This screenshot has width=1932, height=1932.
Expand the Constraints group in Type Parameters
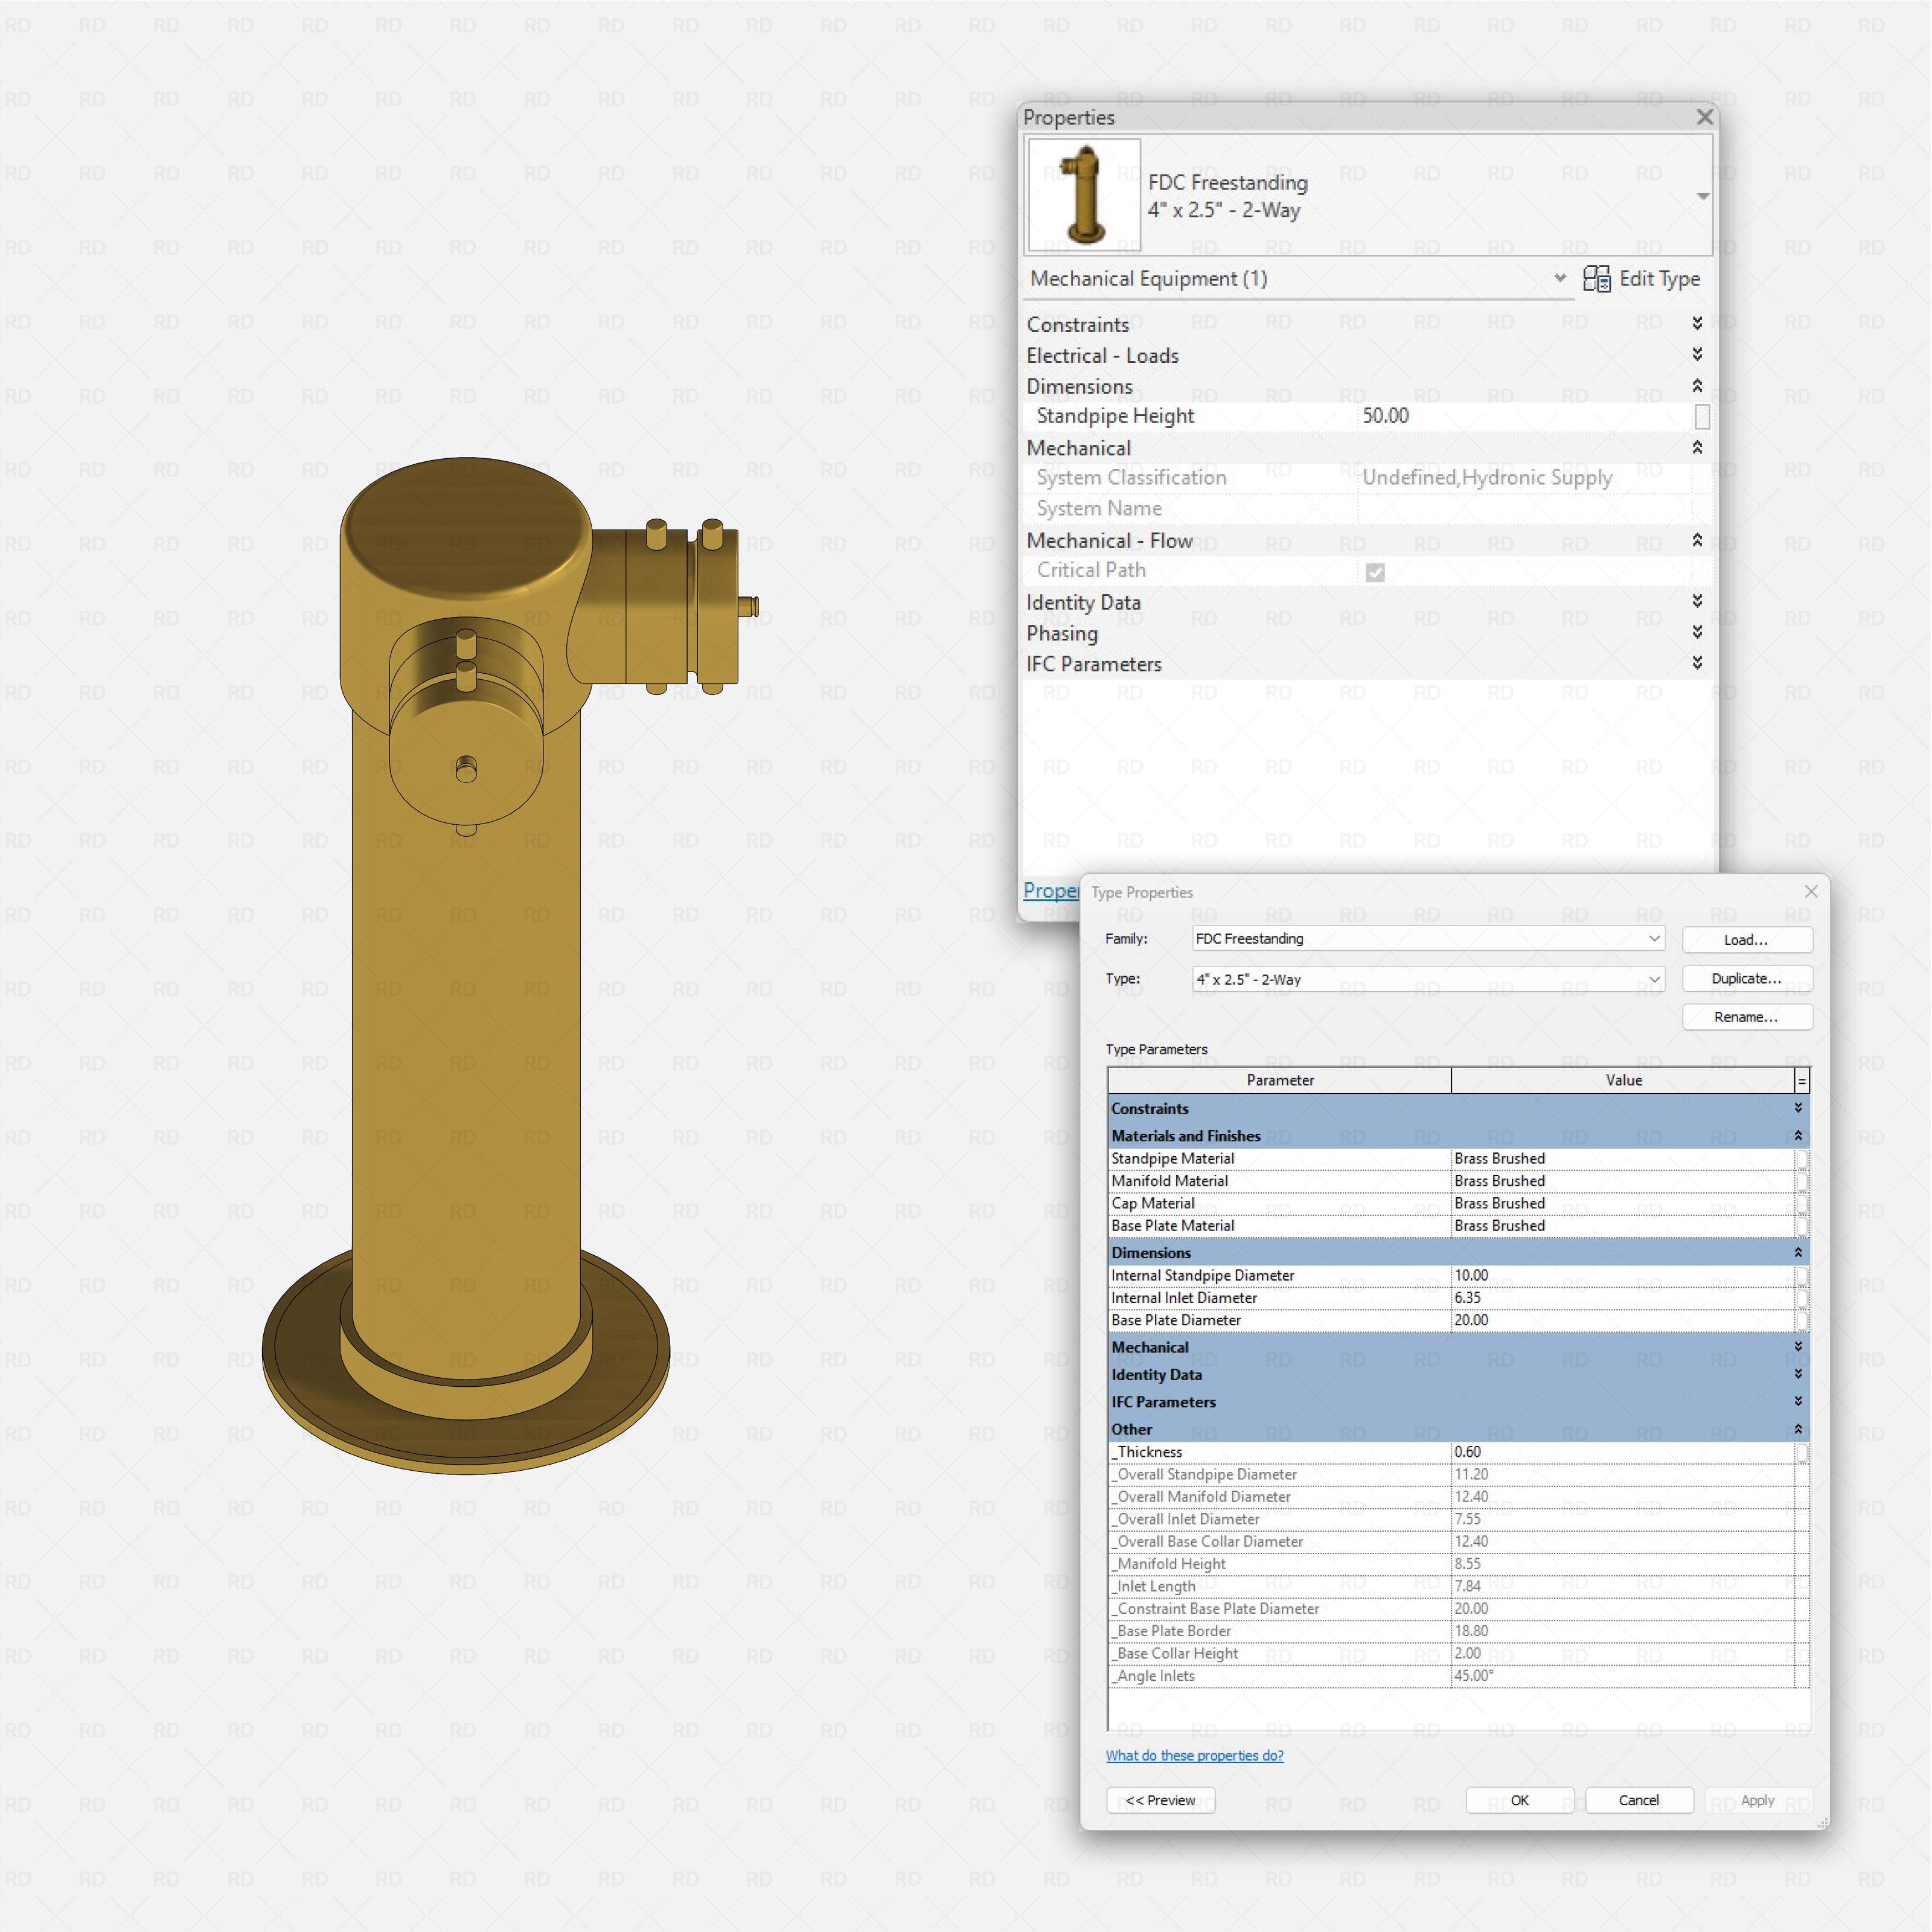1798,1108
